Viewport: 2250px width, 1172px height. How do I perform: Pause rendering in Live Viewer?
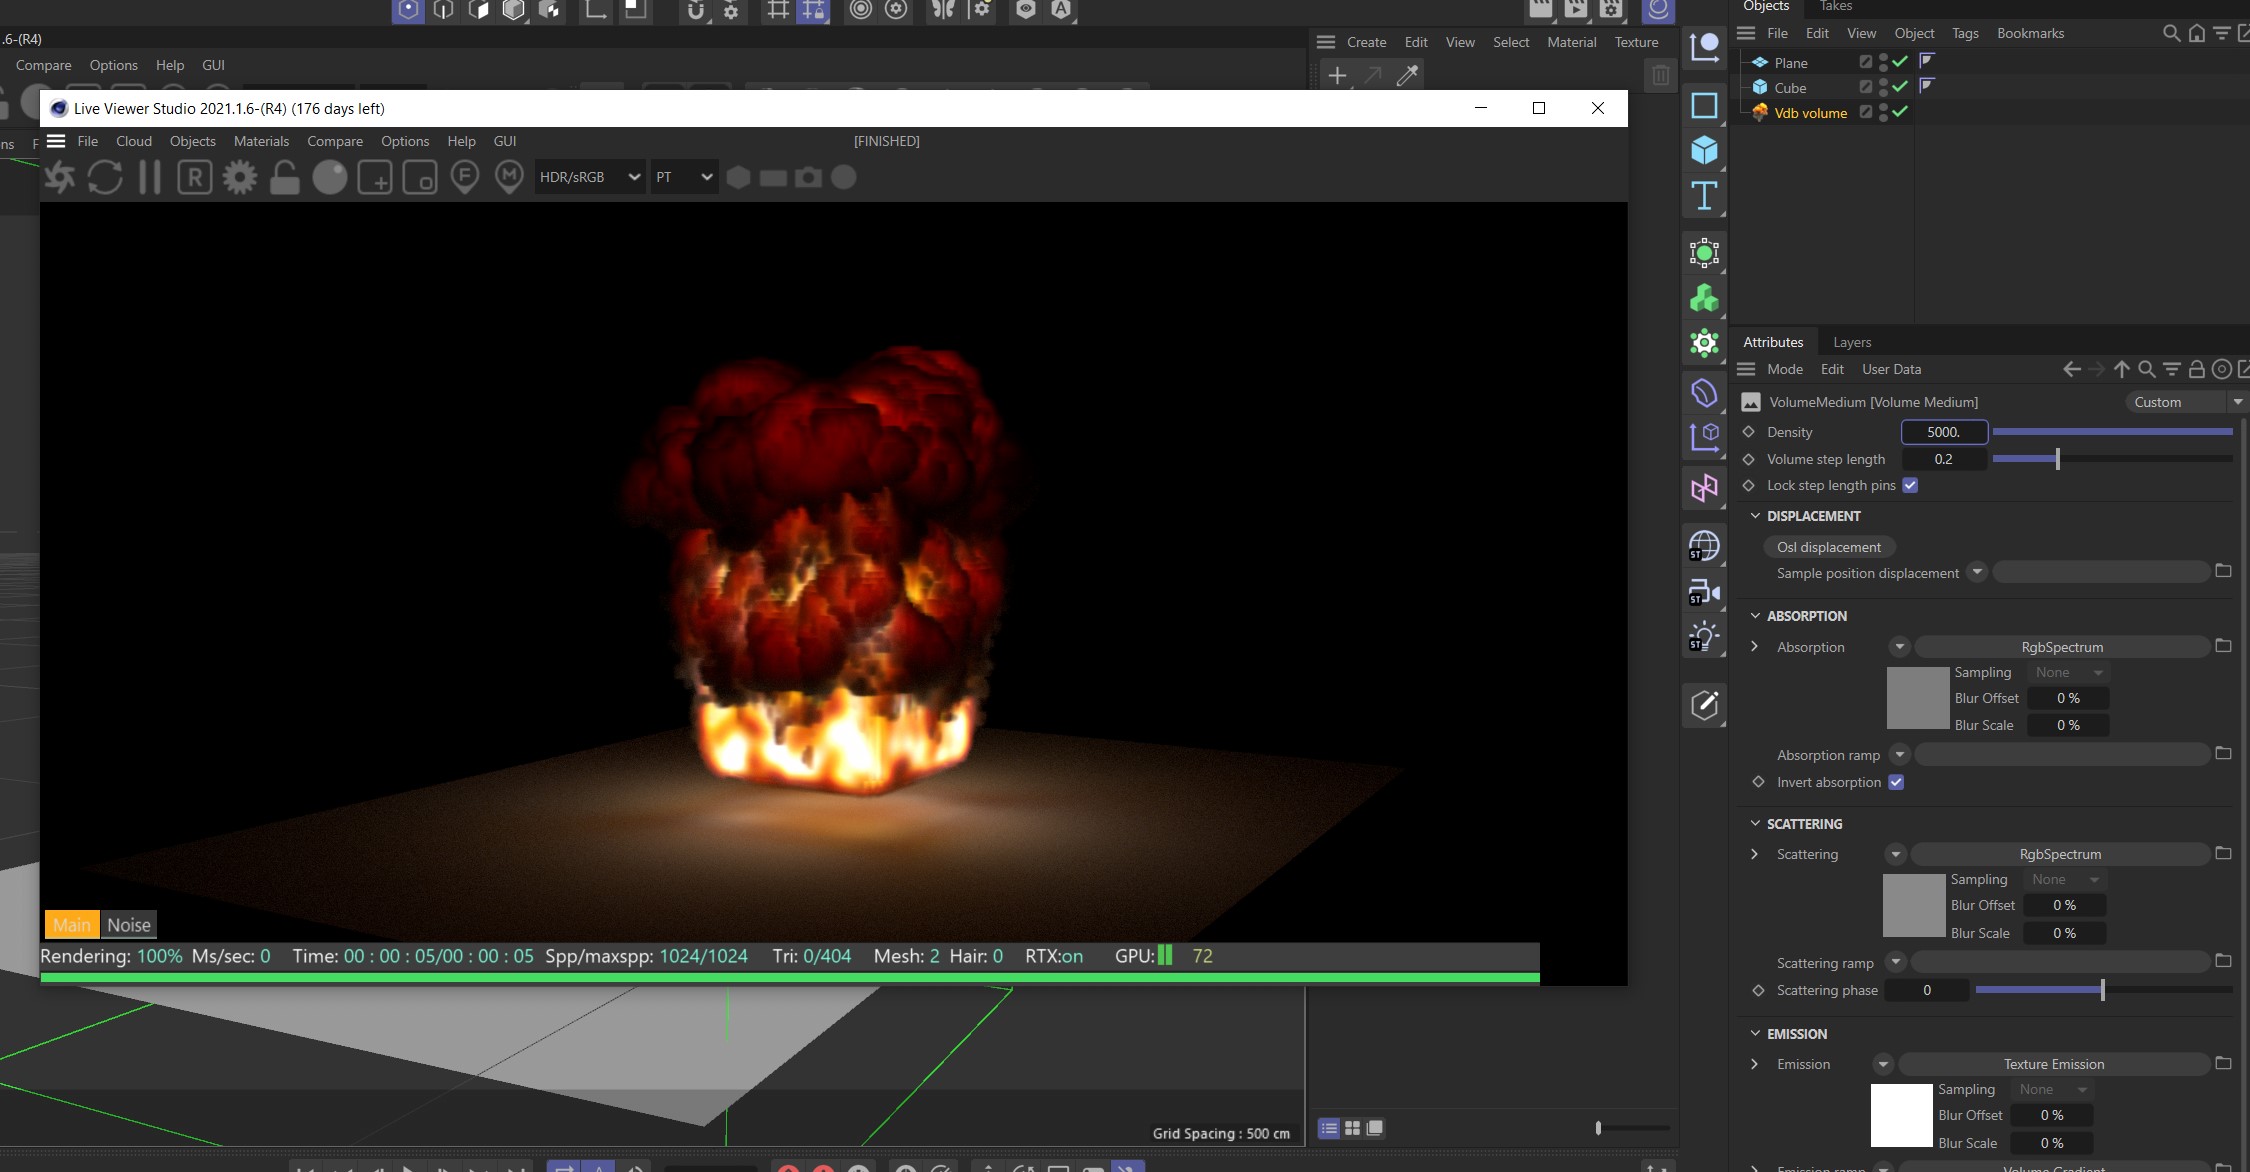pos(150,178)
